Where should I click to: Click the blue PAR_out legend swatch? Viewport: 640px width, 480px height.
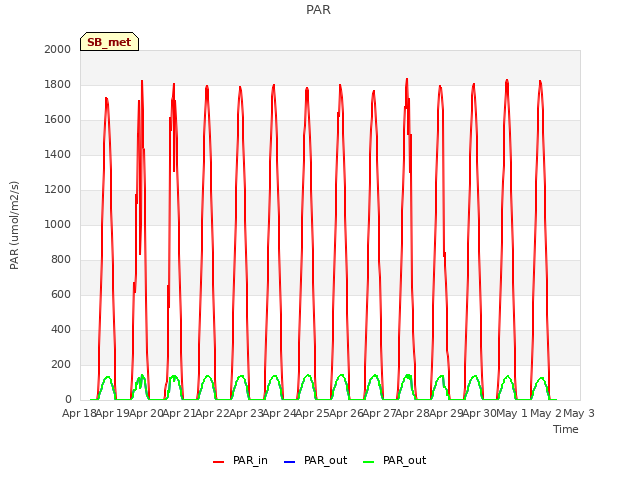point(289,462)
